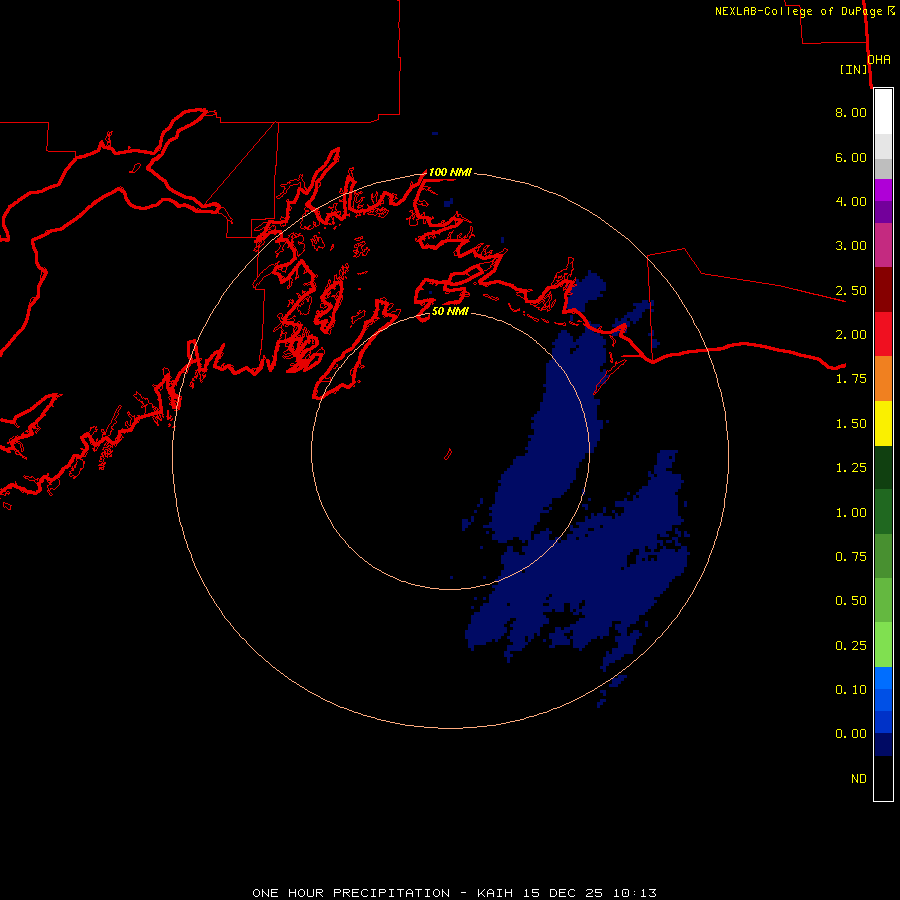Click the ONE HOUR PRECIPITATION title text

click(351, 893)
